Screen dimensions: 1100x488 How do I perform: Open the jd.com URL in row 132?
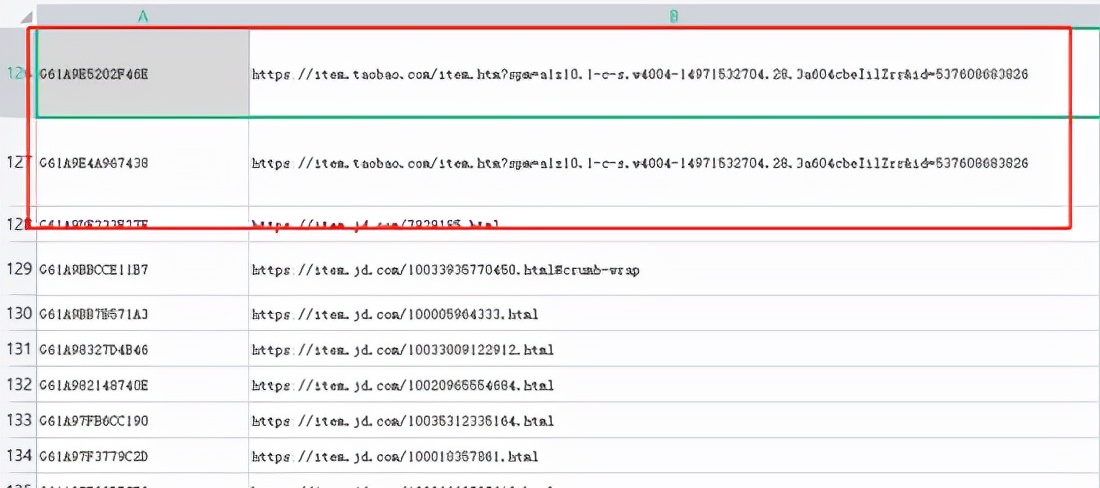coord(403,385)
